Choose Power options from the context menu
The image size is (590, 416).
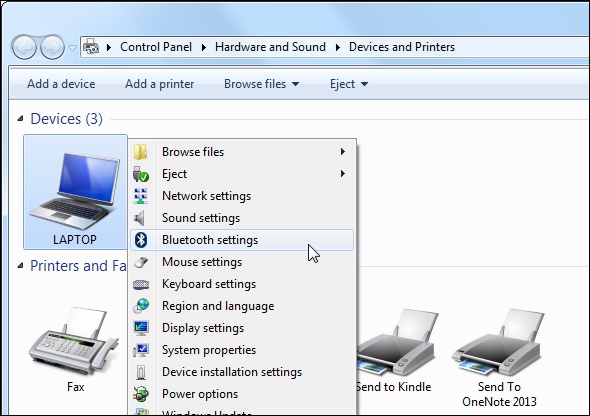pos(242,394)
